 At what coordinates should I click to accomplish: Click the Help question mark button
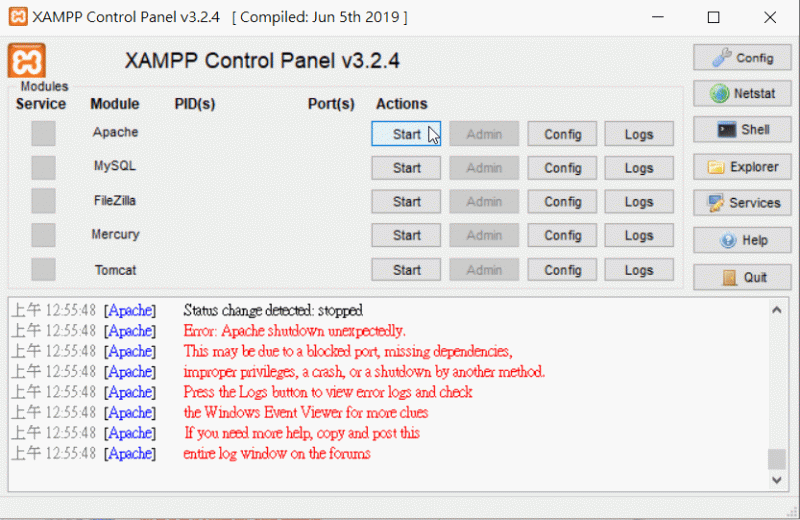coord(742,240)
